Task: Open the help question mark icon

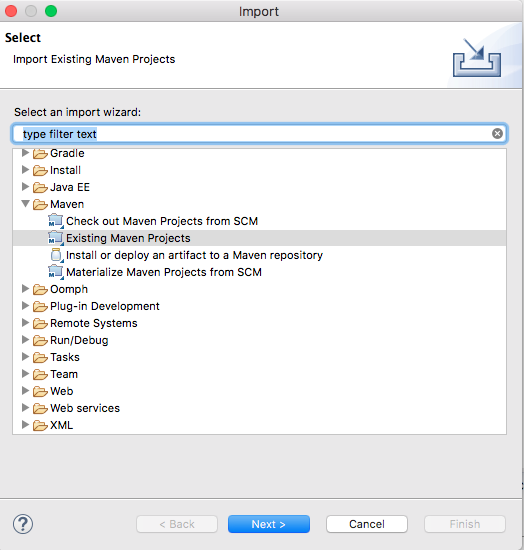Action: (23, 524)
